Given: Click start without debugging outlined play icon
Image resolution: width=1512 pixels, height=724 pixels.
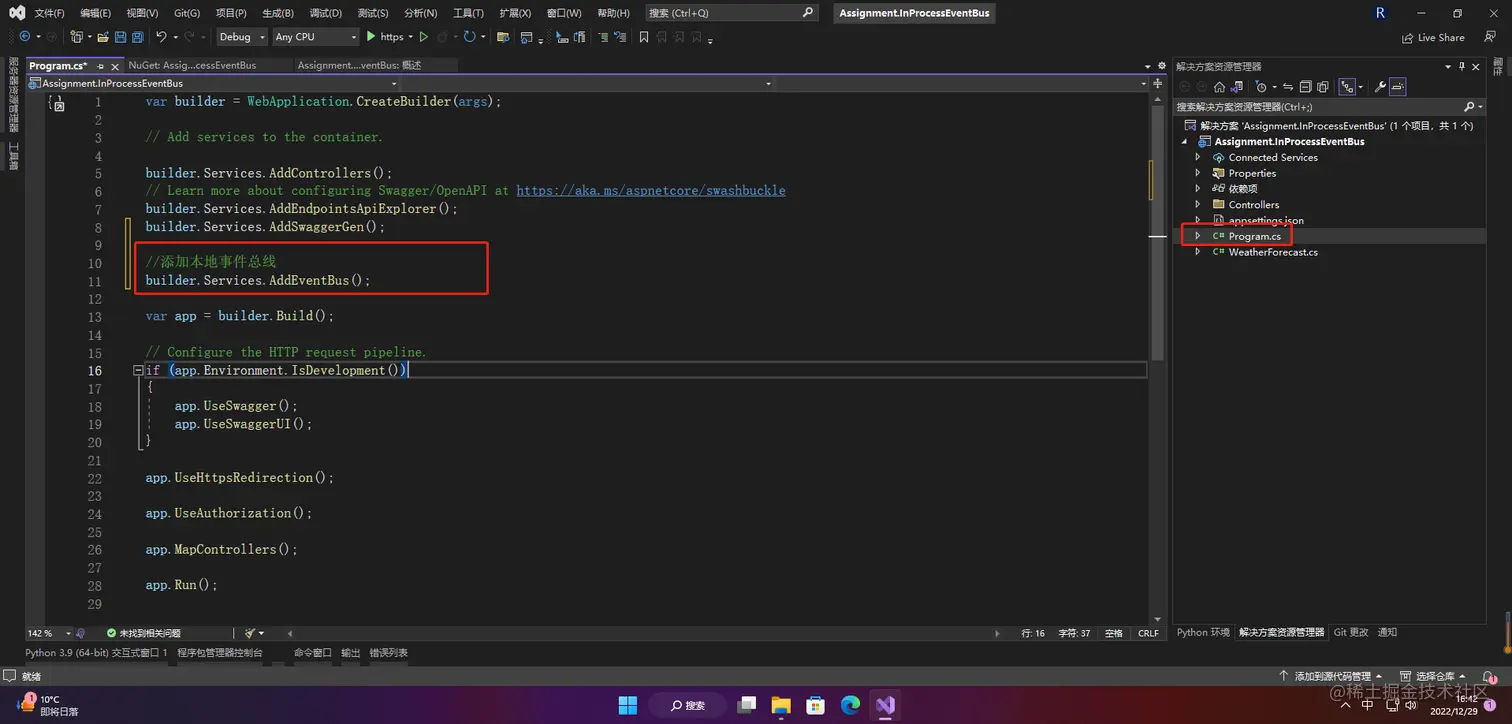Looking at the screenshot, I should 424,37.
